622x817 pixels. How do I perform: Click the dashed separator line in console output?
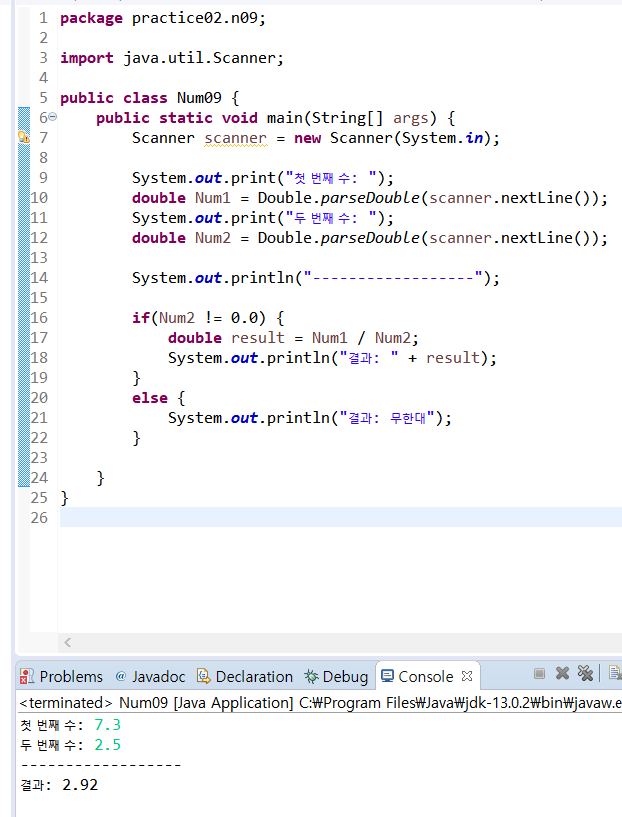point(101,765)
